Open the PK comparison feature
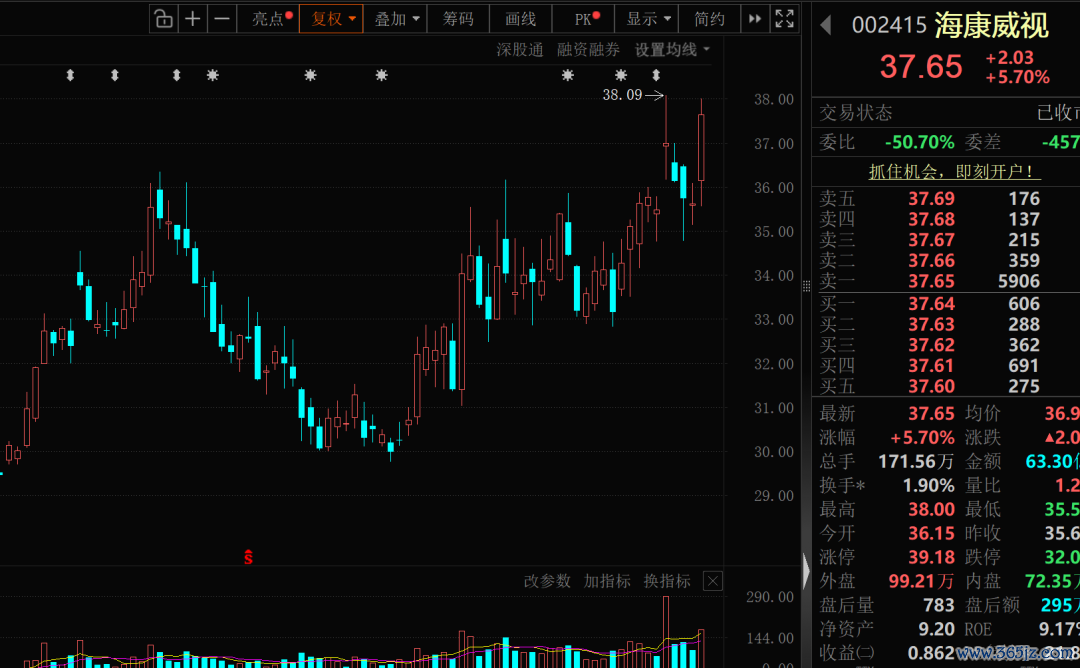1080x668 pixels. coord(583,19)
